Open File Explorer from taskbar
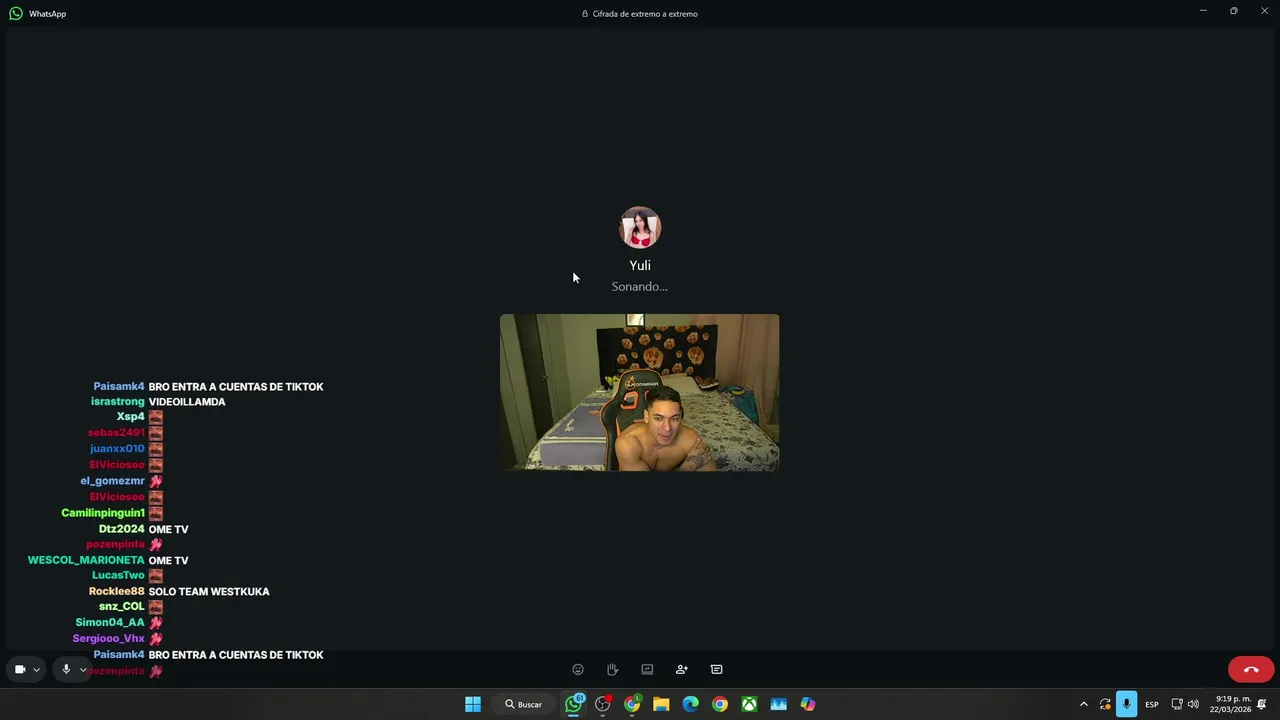 point(661,704)
